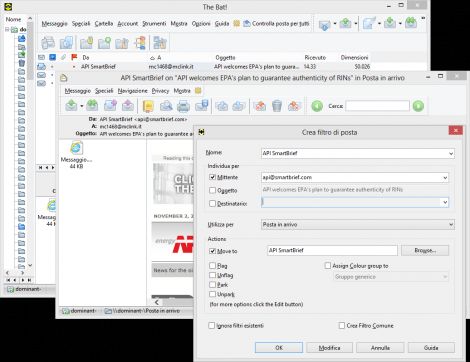Open the Nome combo box dropdown arrow
Viewport: 470px width, 362px height.
451,153
